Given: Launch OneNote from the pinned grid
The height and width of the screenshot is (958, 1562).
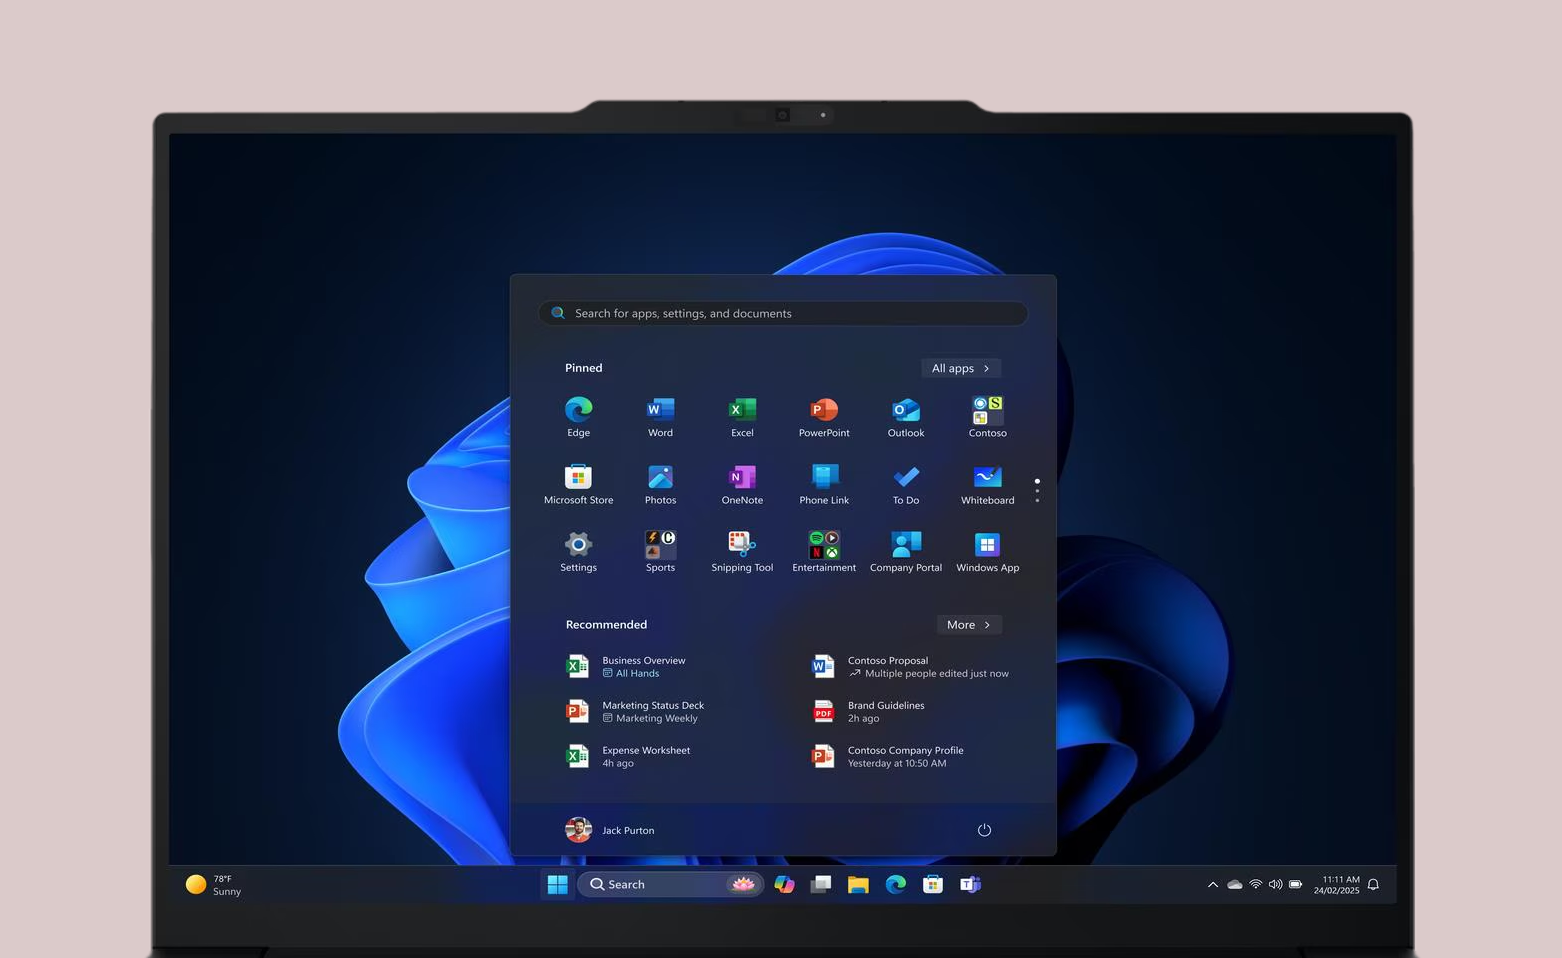Looking at the screenshot, I should click(x=742, y=478).
